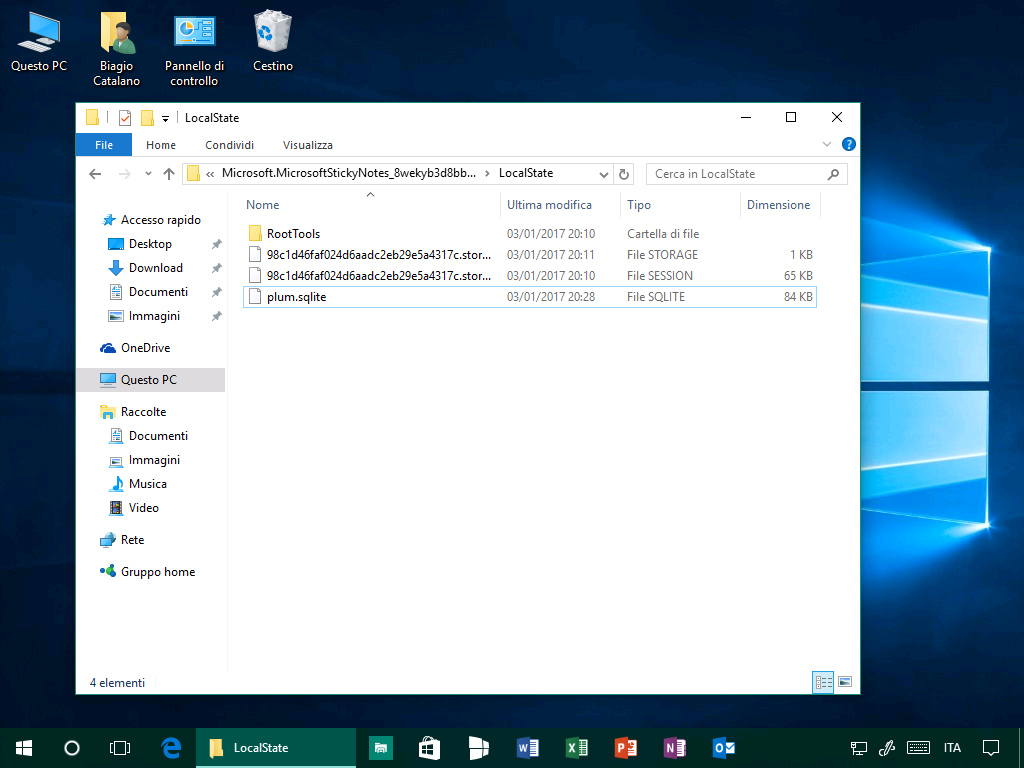Launch Excel from the taskbar
Screen dimensions: 1024x768
tap(577, 747)
